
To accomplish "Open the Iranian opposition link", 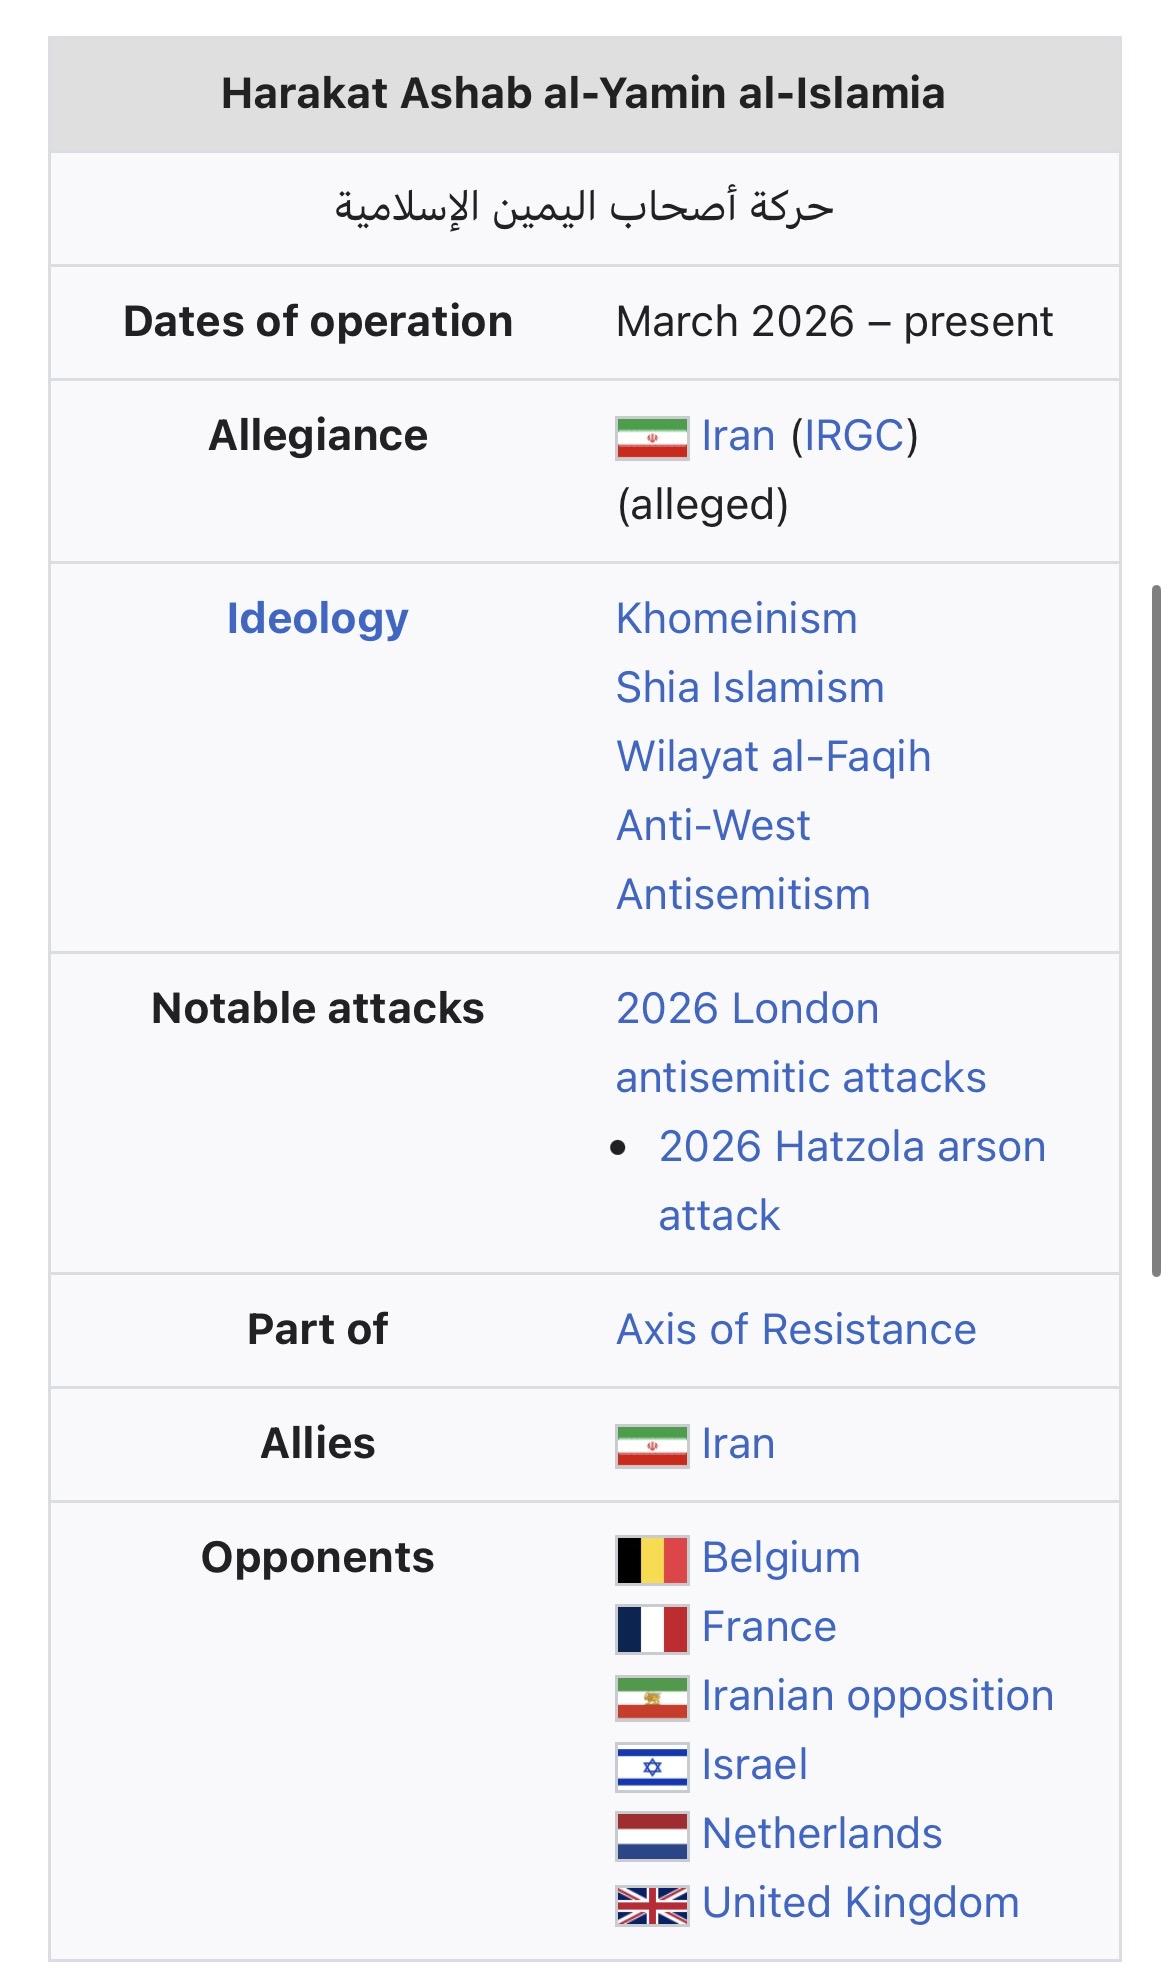I will tap(877, 1696).
